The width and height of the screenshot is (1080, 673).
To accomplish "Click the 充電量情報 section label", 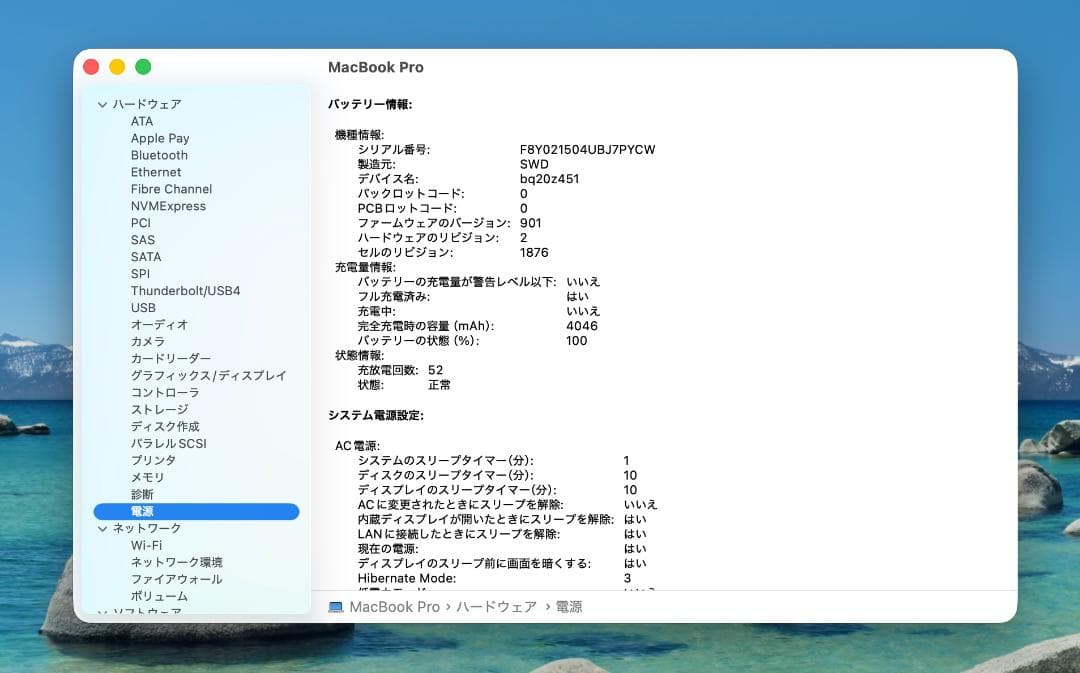I will pyautogui.click(x=365, y=267).
